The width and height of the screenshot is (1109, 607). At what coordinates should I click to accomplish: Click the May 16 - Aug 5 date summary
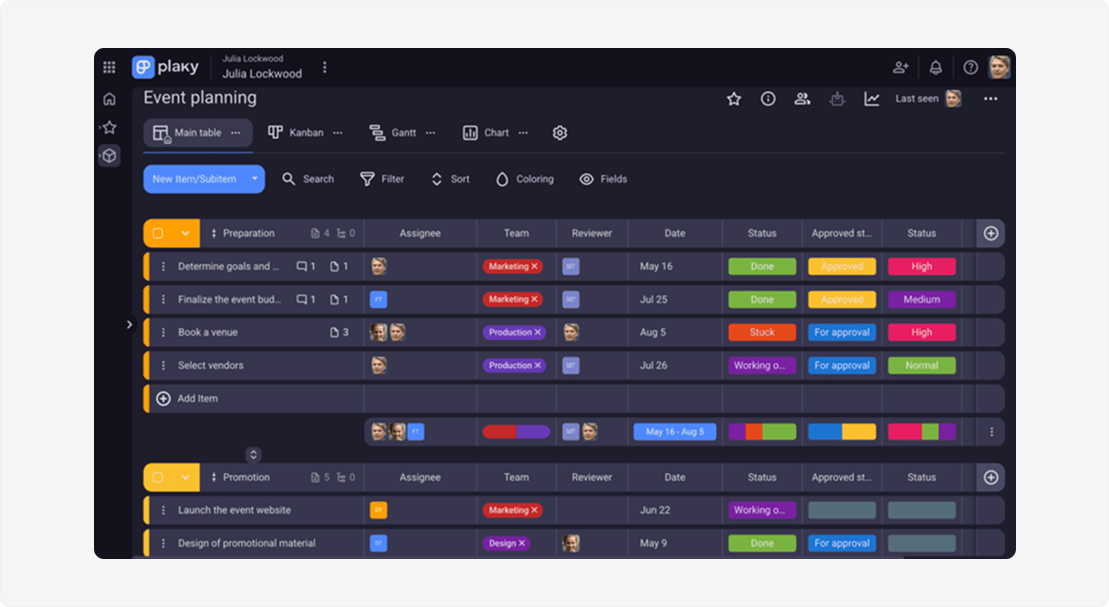[x=675, y=432]
